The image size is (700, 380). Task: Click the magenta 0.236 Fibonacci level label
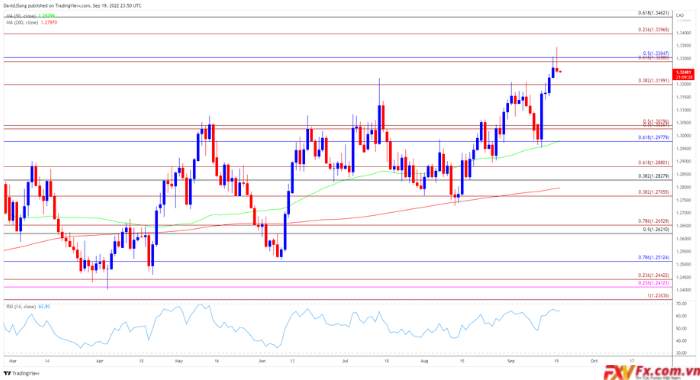[x=654, y=283]
